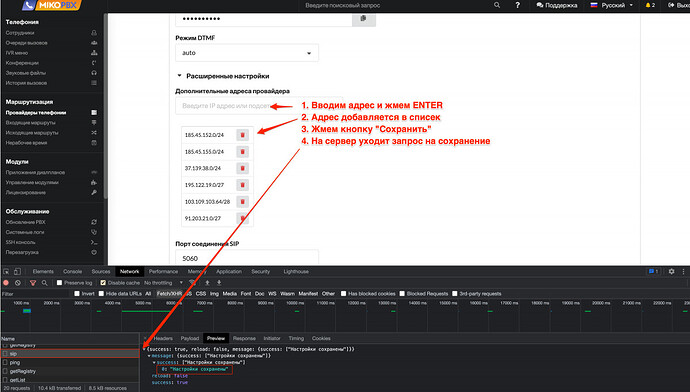Image resolution: width=690 pixels, height=392 pixels.
Task: Delete the 185.45.152.0/24 address entry
Action: [x=242, y=135]
